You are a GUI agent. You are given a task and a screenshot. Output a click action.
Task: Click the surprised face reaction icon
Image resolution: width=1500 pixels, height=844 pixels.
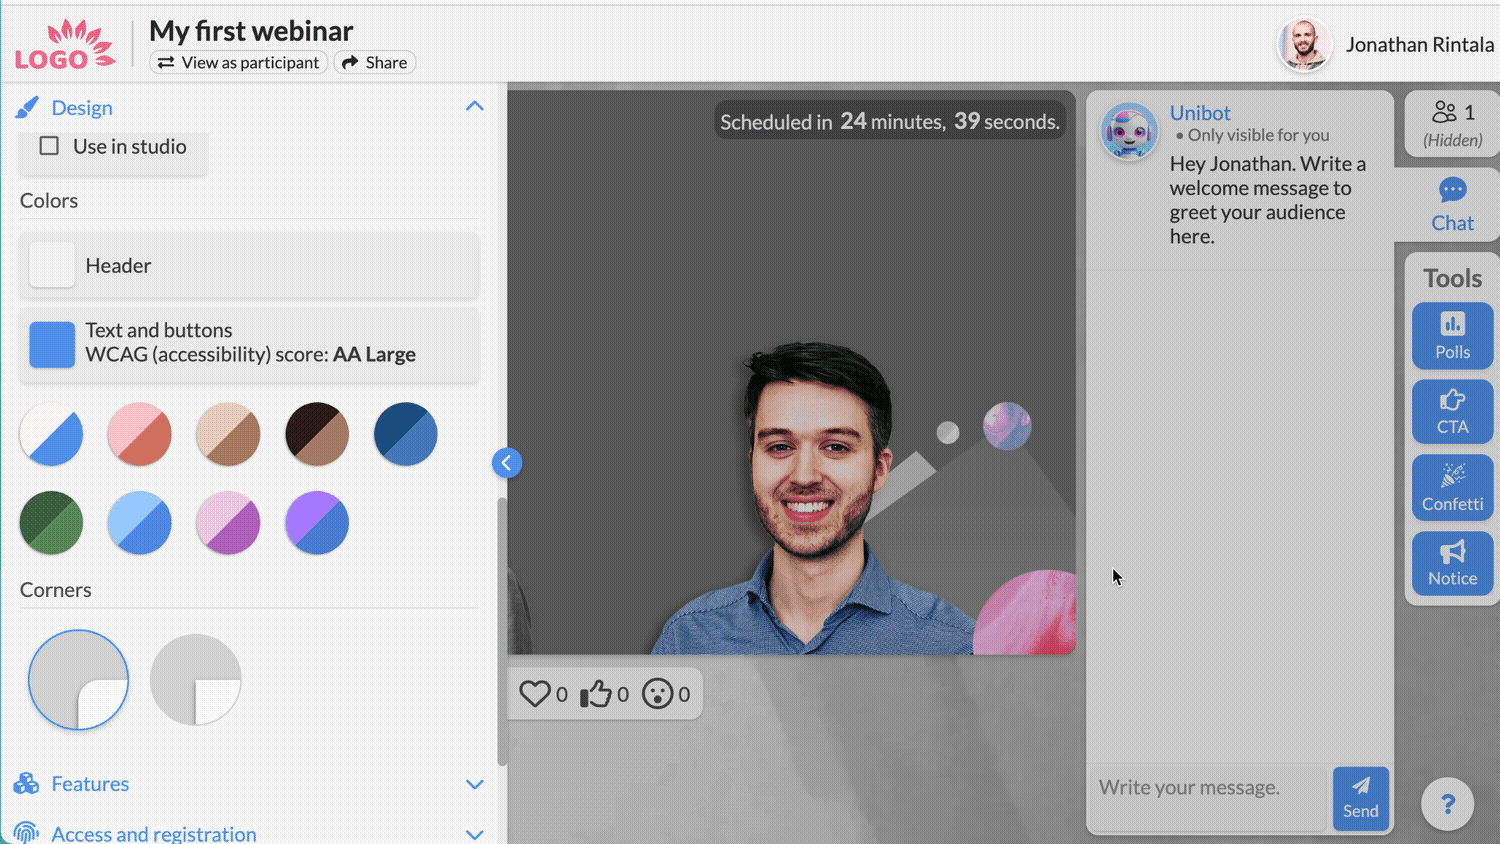(657, 694)
